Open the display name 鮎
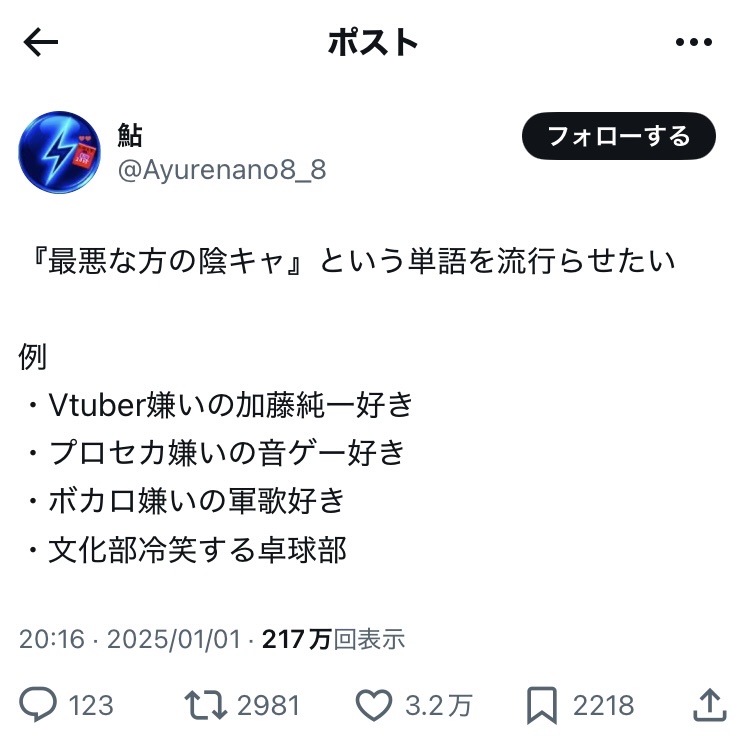Viewport: 750px width, 754px height. tap(130, 135)
